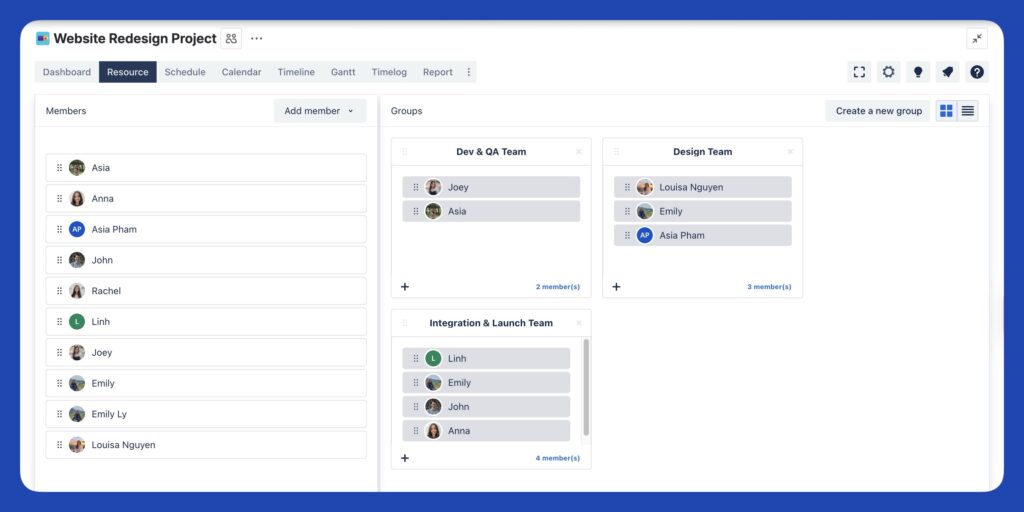The width and height of the screenshot is (1024, 512).
Task: Switch groups to list view
Action: tap(968, 111)
